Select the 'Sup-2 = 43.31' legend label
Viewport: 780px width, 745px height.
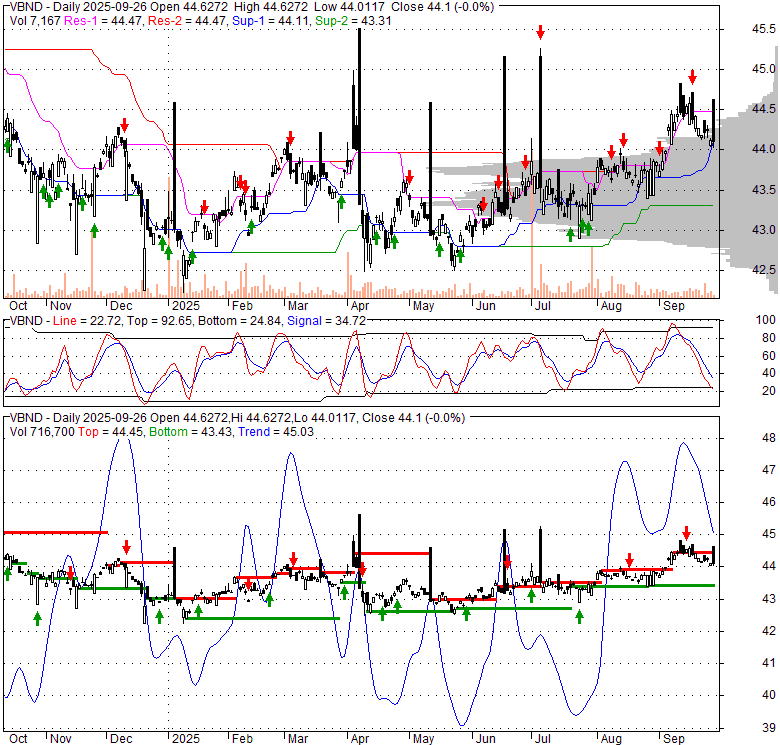click(x=353, y=21)
